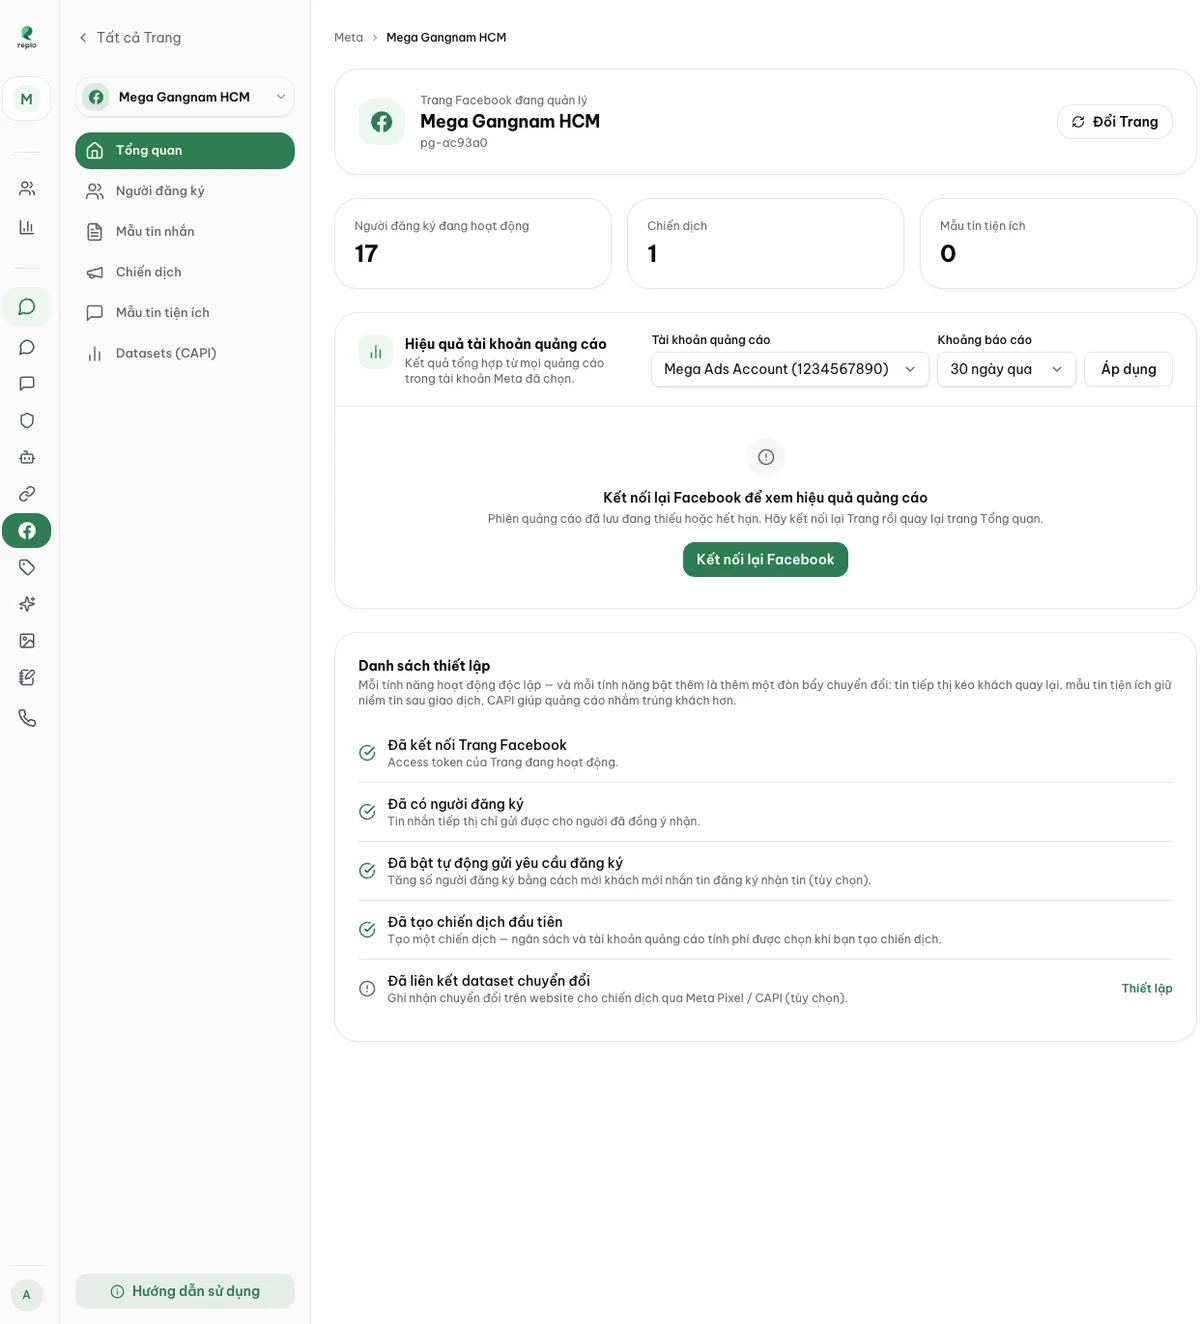Click the green highlighted round chat bubble icon
This screenshot has height=1324, width=1200.
27,307
